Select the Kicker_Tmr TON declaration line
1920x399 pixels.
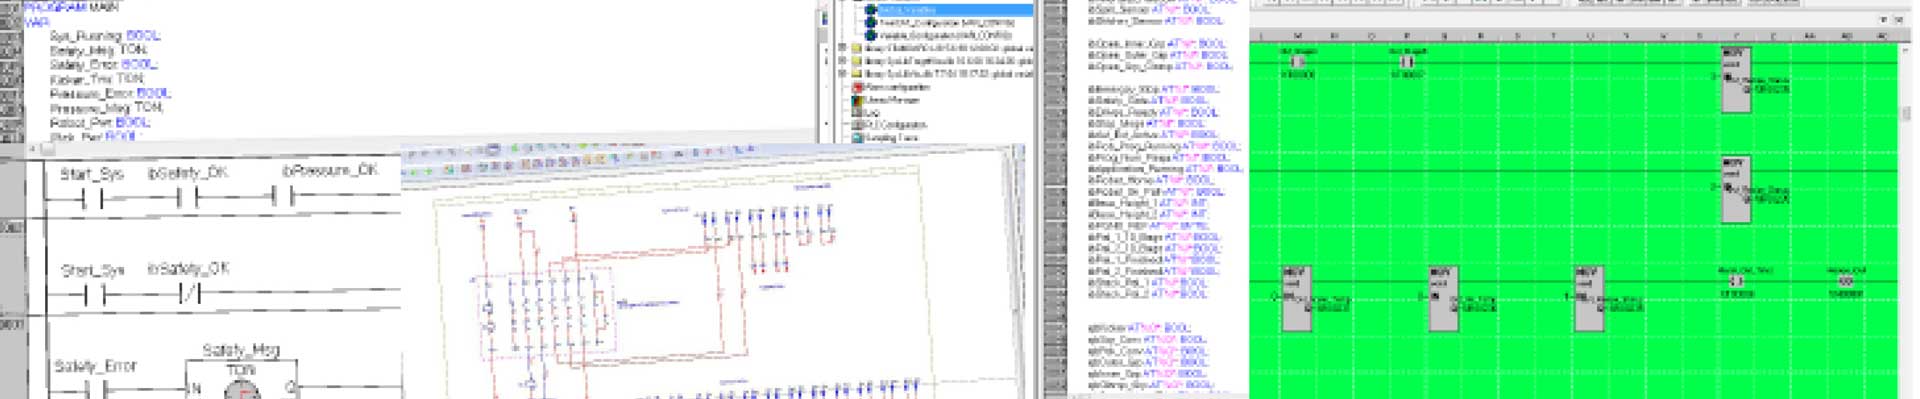click(x=97, y=78)
